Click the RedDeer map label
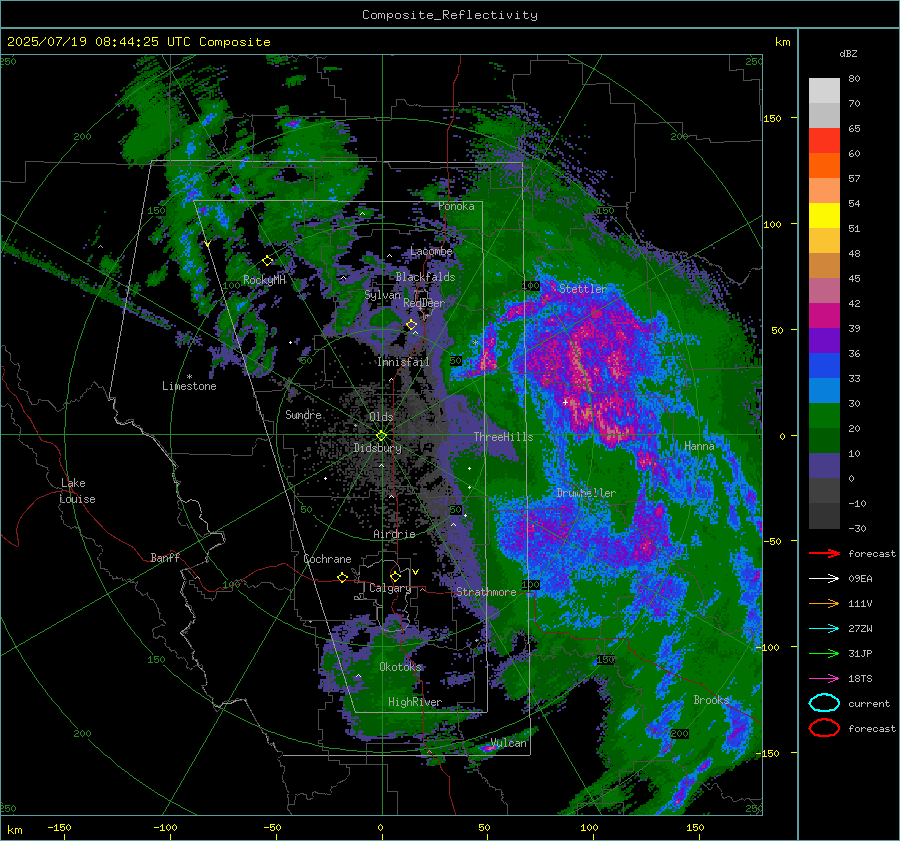The height and width of the screenshot is (841, 900). coord(424,303)
